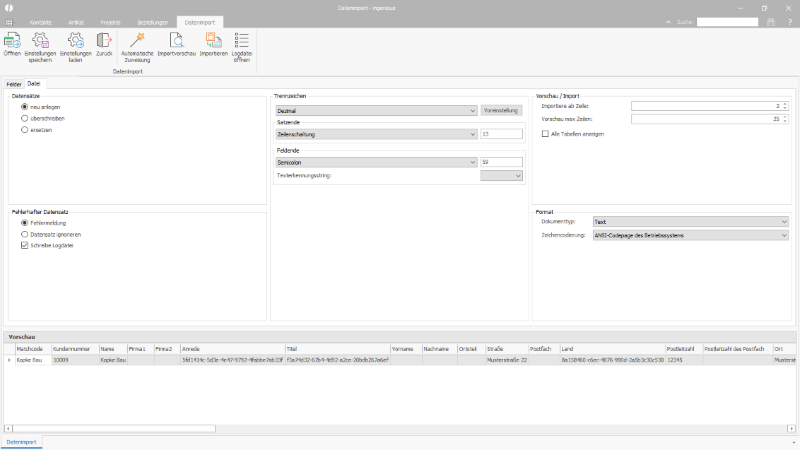Open the log file via Logdatei öffnen
The width and height of the screenshot is (800, 450).
point(242,41)
